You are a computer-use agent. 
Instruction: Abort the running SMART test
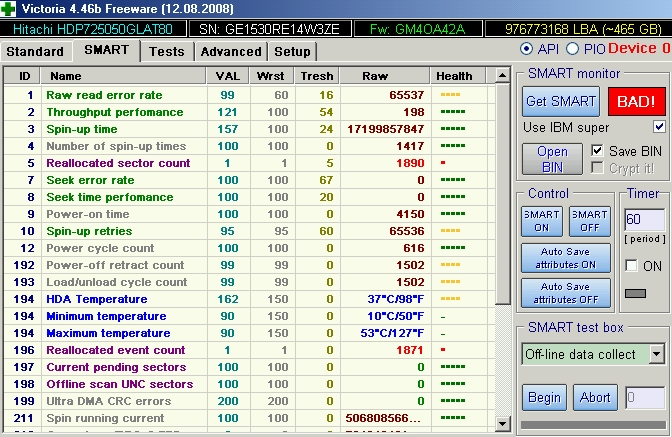pyautogui.click(x=595, y=397)
